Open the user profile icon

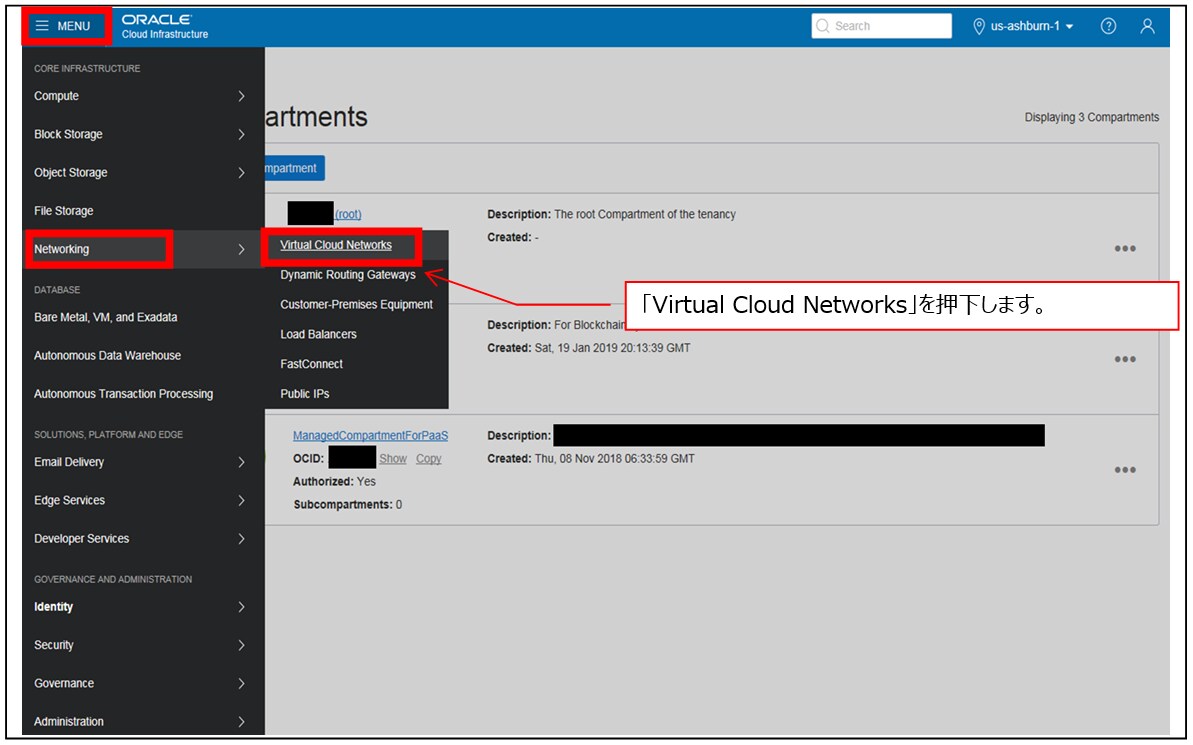tap(1147, 26)
